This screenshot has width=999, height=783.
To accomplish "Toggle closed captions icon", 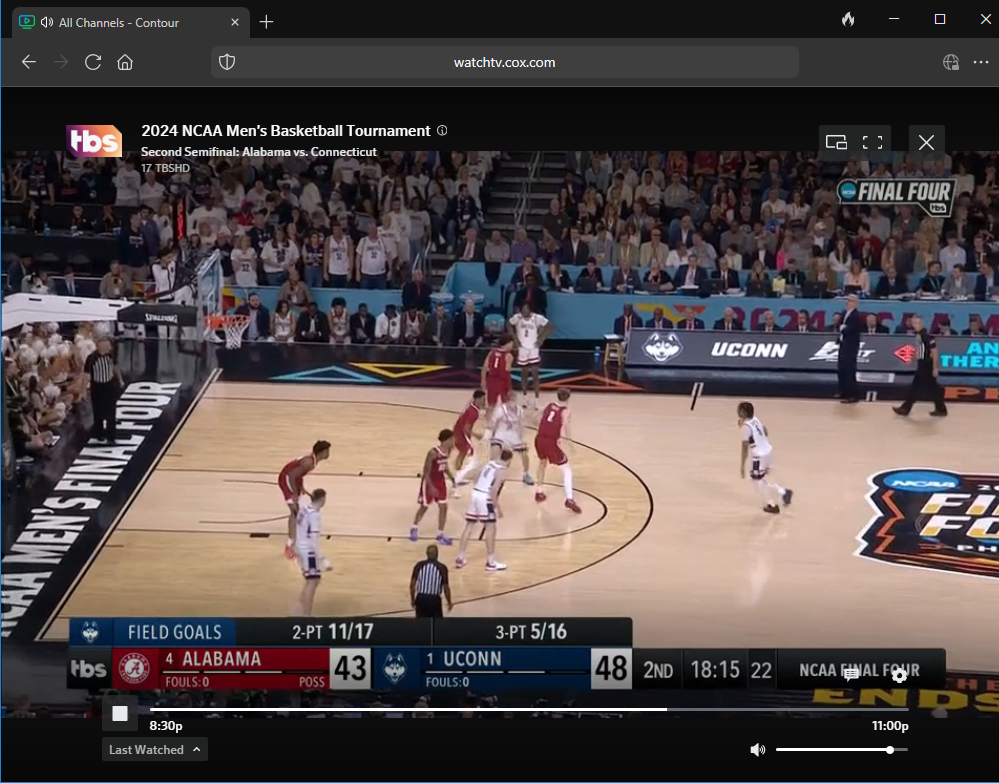I will (851, 675).
